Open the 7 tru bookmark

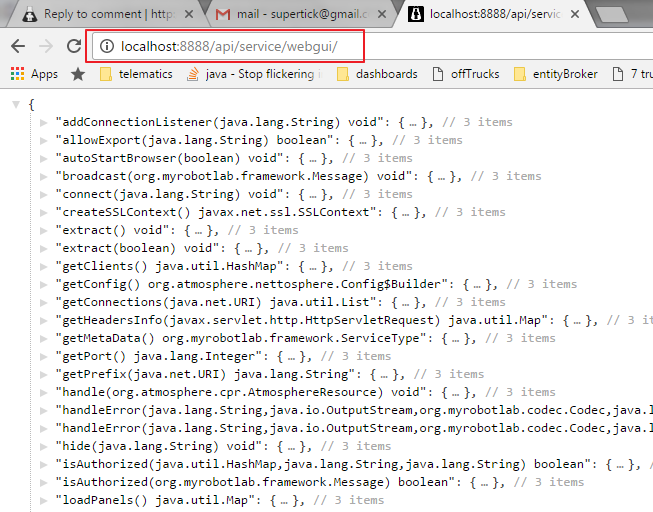[632, 74]
